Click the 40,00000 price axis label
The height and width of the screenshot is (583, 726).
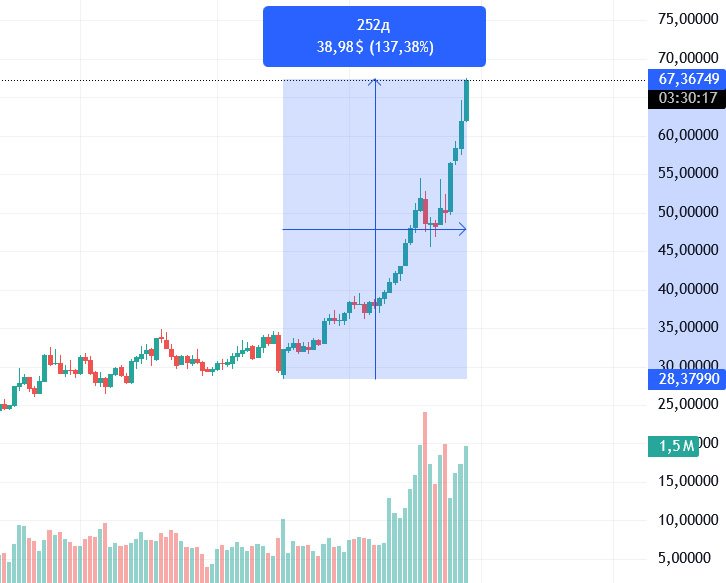point(689,289)
